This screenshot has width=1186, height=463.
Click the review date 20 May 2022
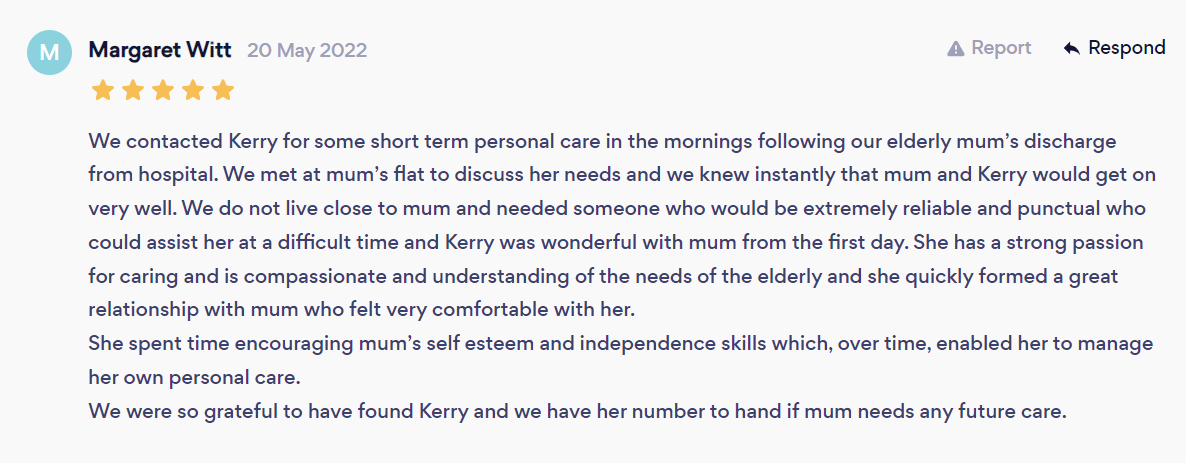click(x=307, y=51)
